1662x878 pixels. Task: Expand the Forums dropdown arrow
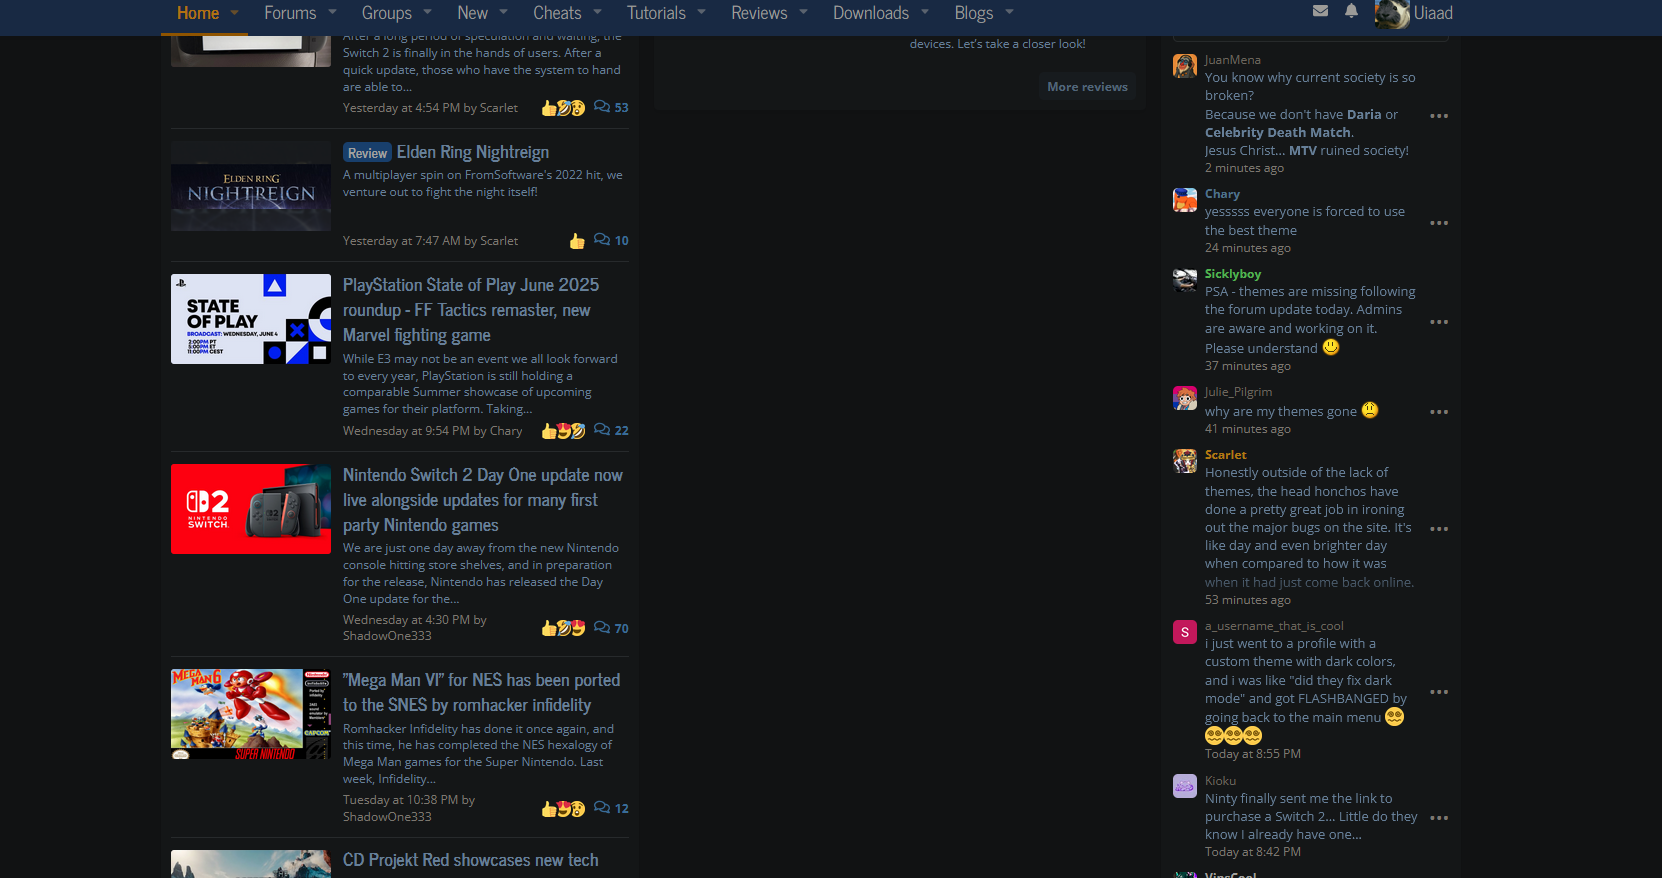pyautogui.click(x=332, y=13)
